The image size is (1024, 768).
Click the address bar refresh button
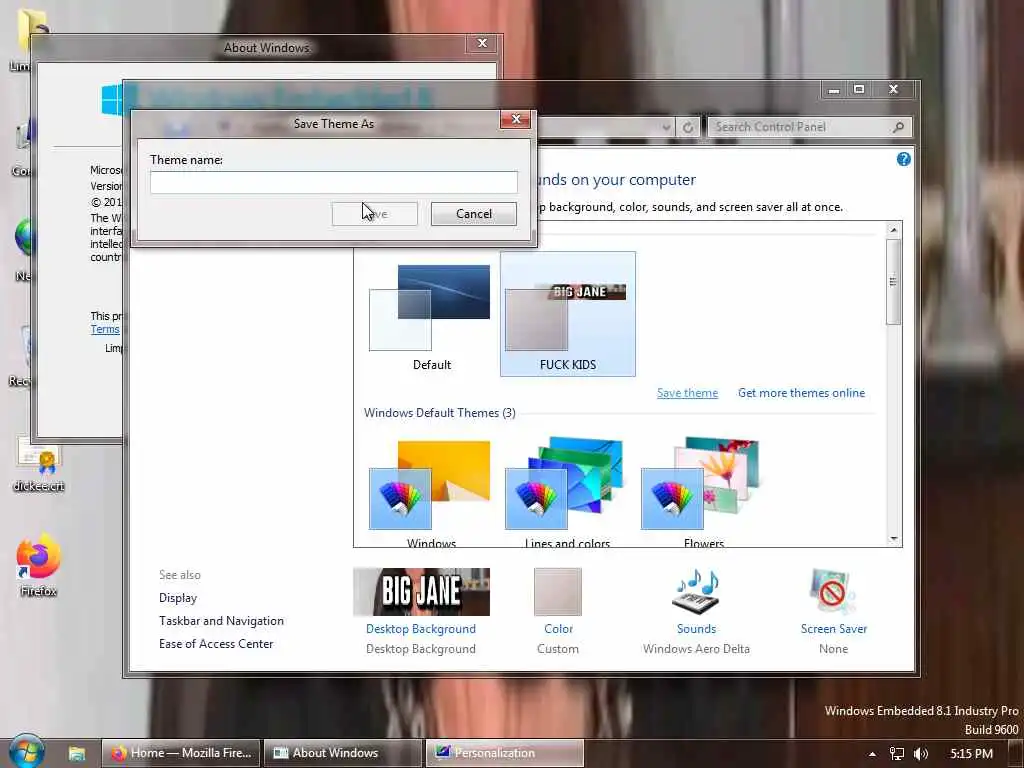(688, 127)
